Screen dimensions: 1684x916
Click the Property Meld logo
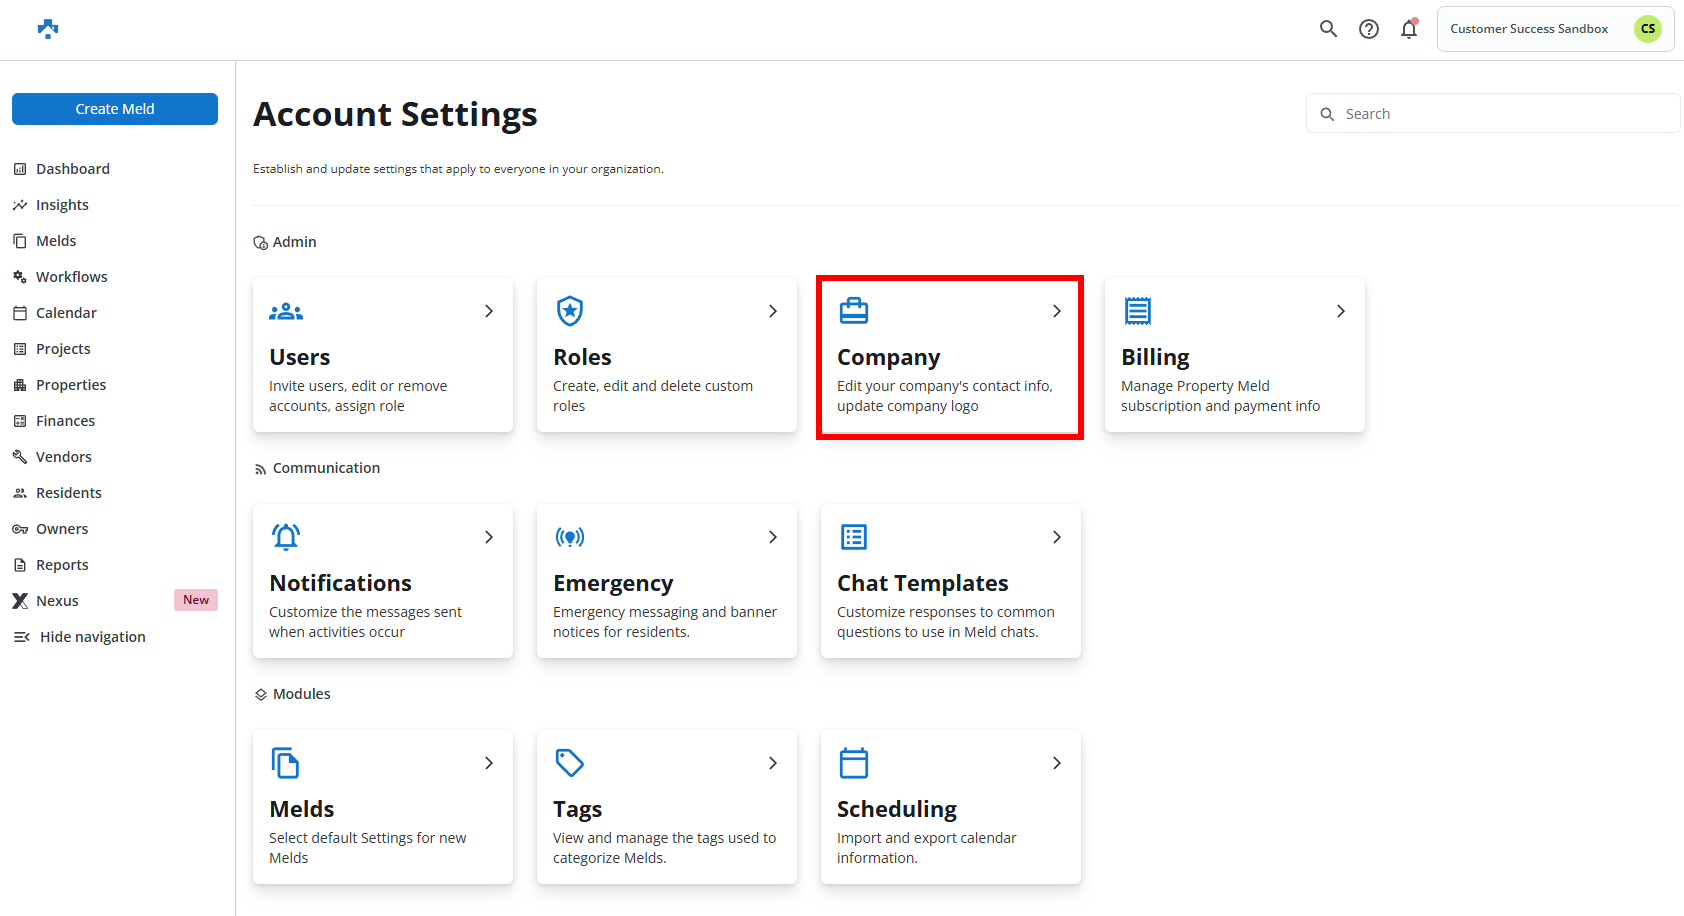click(x=48, y=29)
